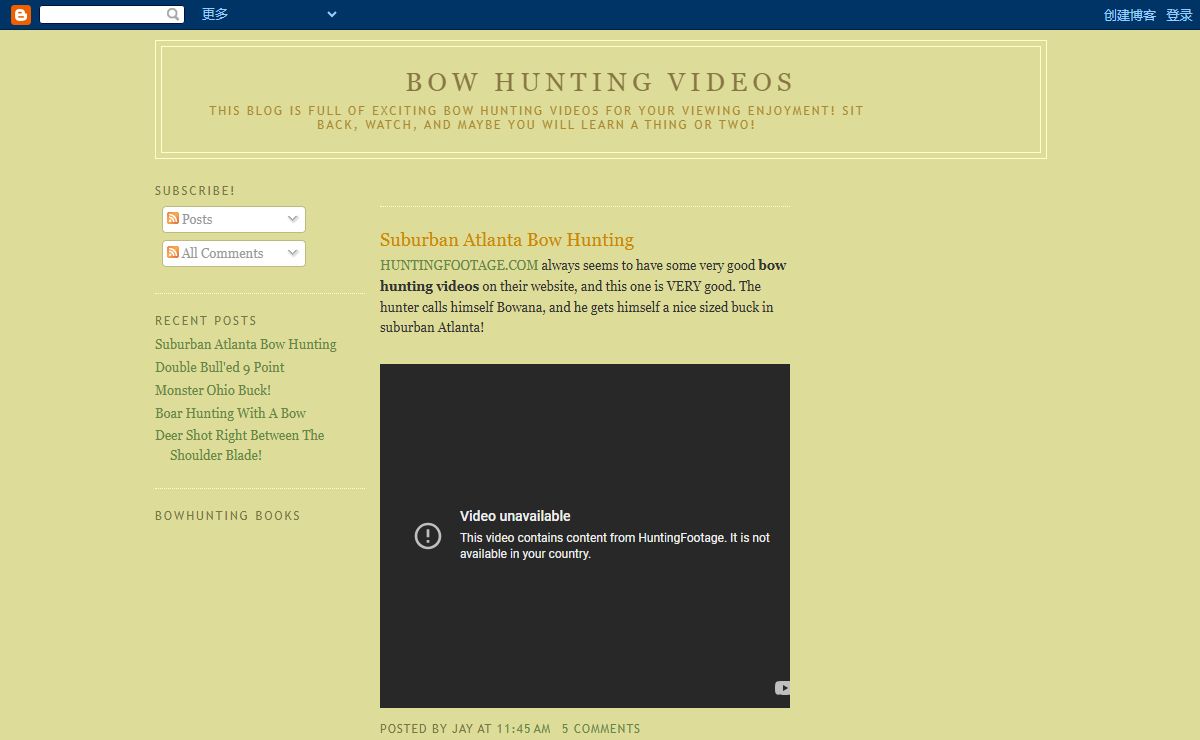Click the YouTube logo in video player
The width and height of the screenshot is (1200, 740).
[x=782, y=688]
